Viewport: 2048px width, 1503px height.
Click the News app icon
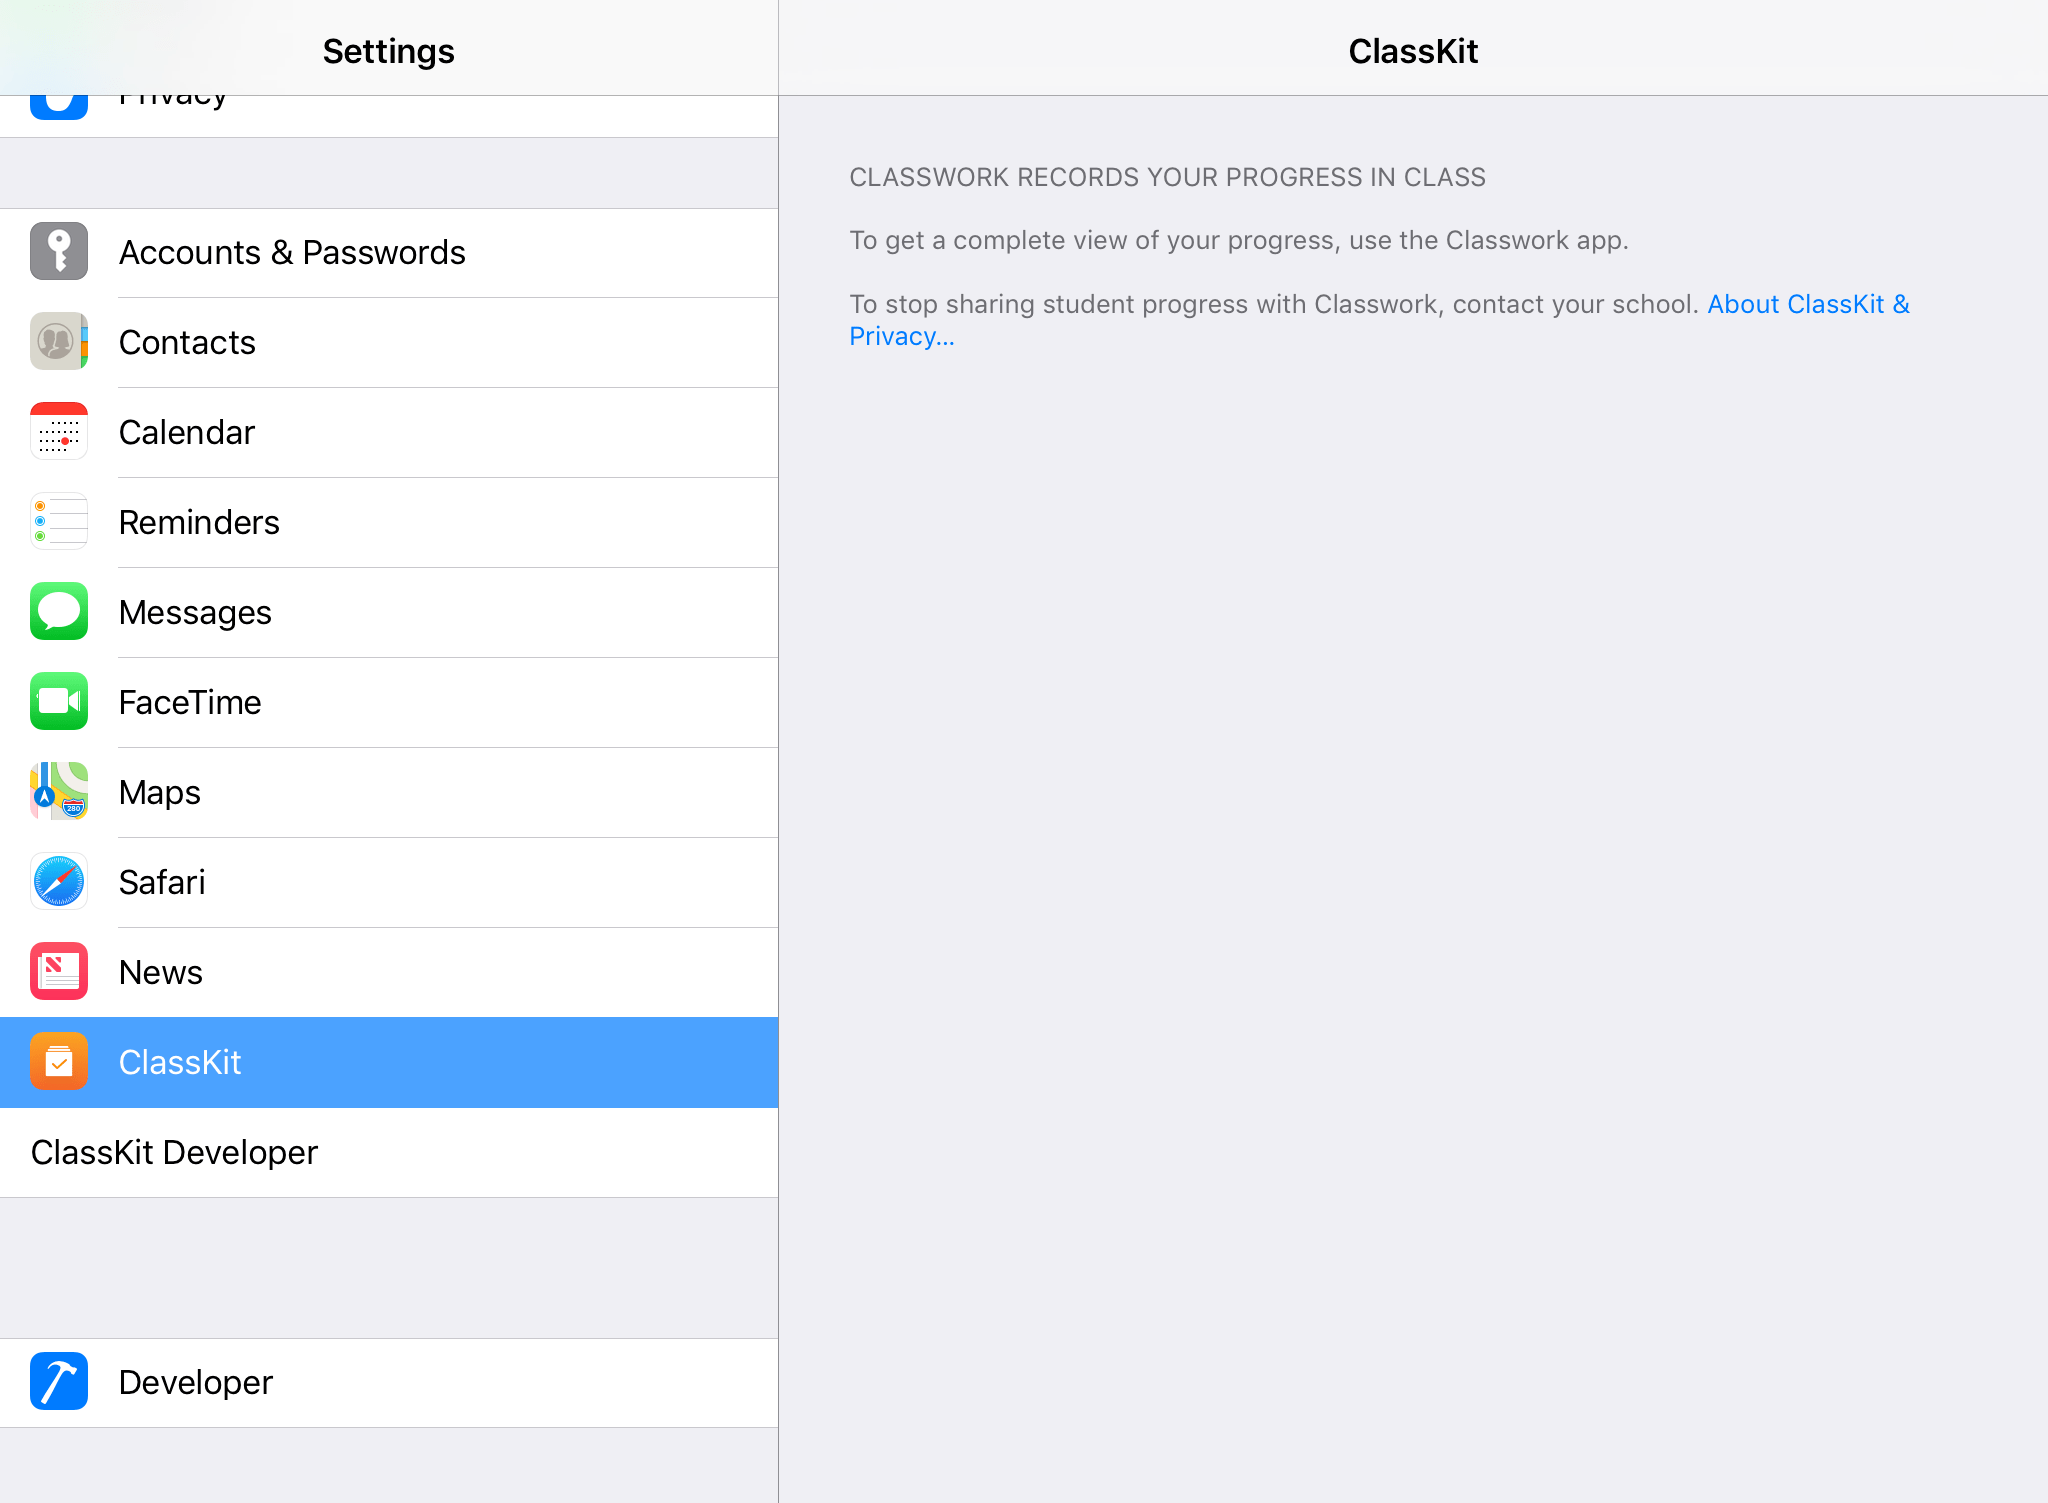(58, 971)
